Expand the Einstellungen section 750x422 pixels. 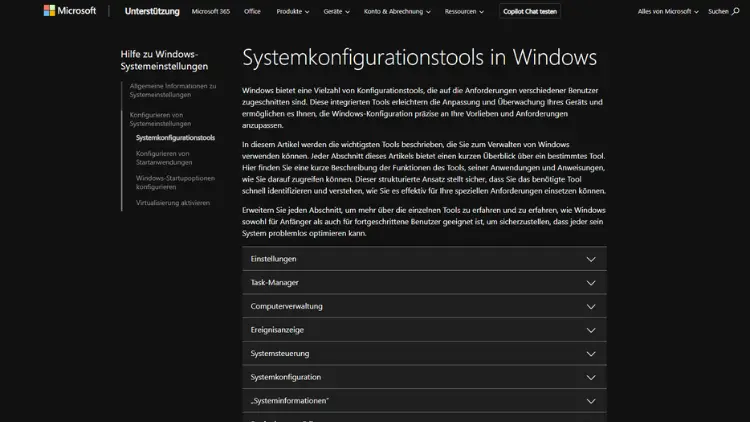click(424, 259)
